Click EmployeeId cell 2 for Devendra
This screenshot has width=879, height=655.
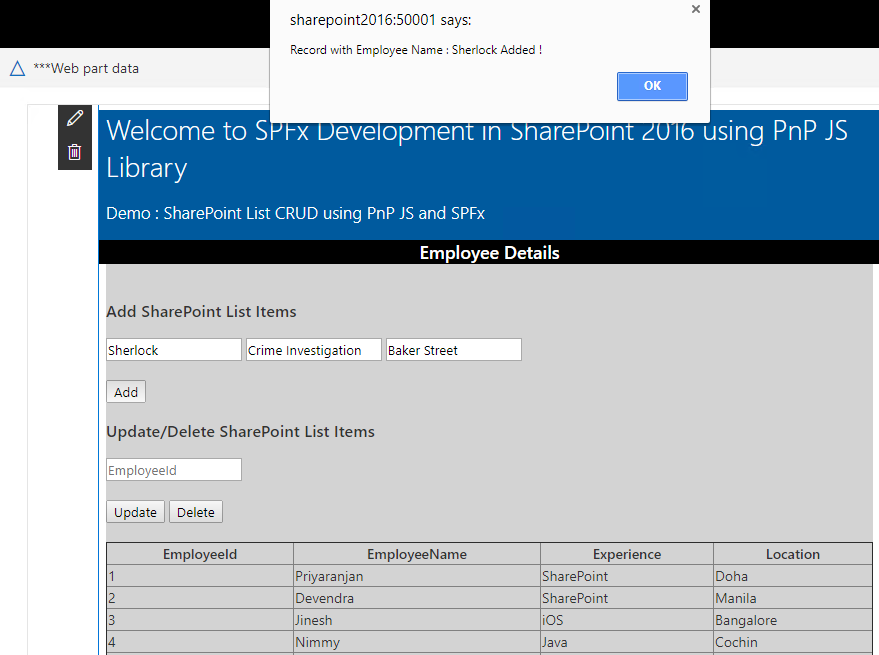pyautogui.click(x=200, y=598)
